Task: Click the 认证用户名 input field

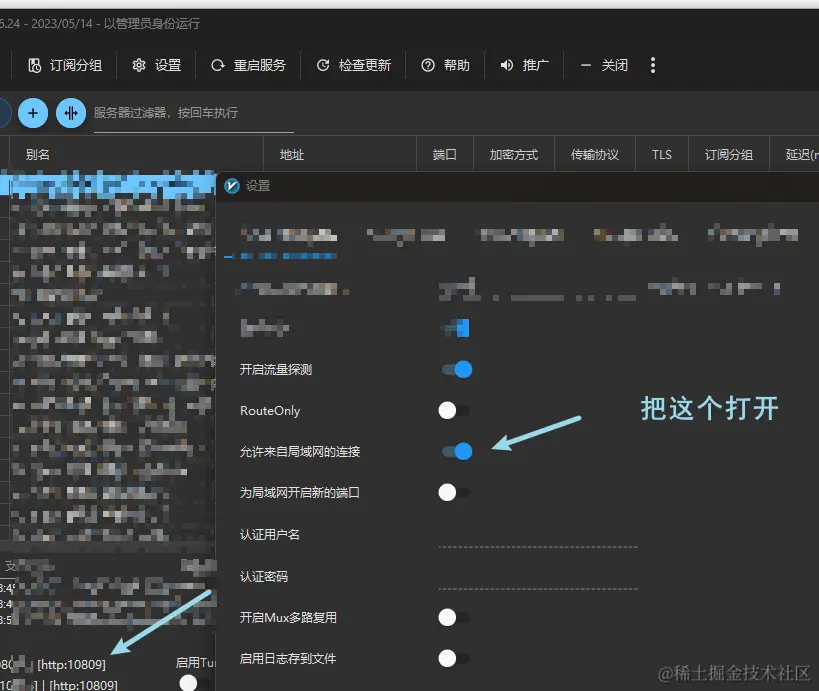Action: click(x=538, y=536)
